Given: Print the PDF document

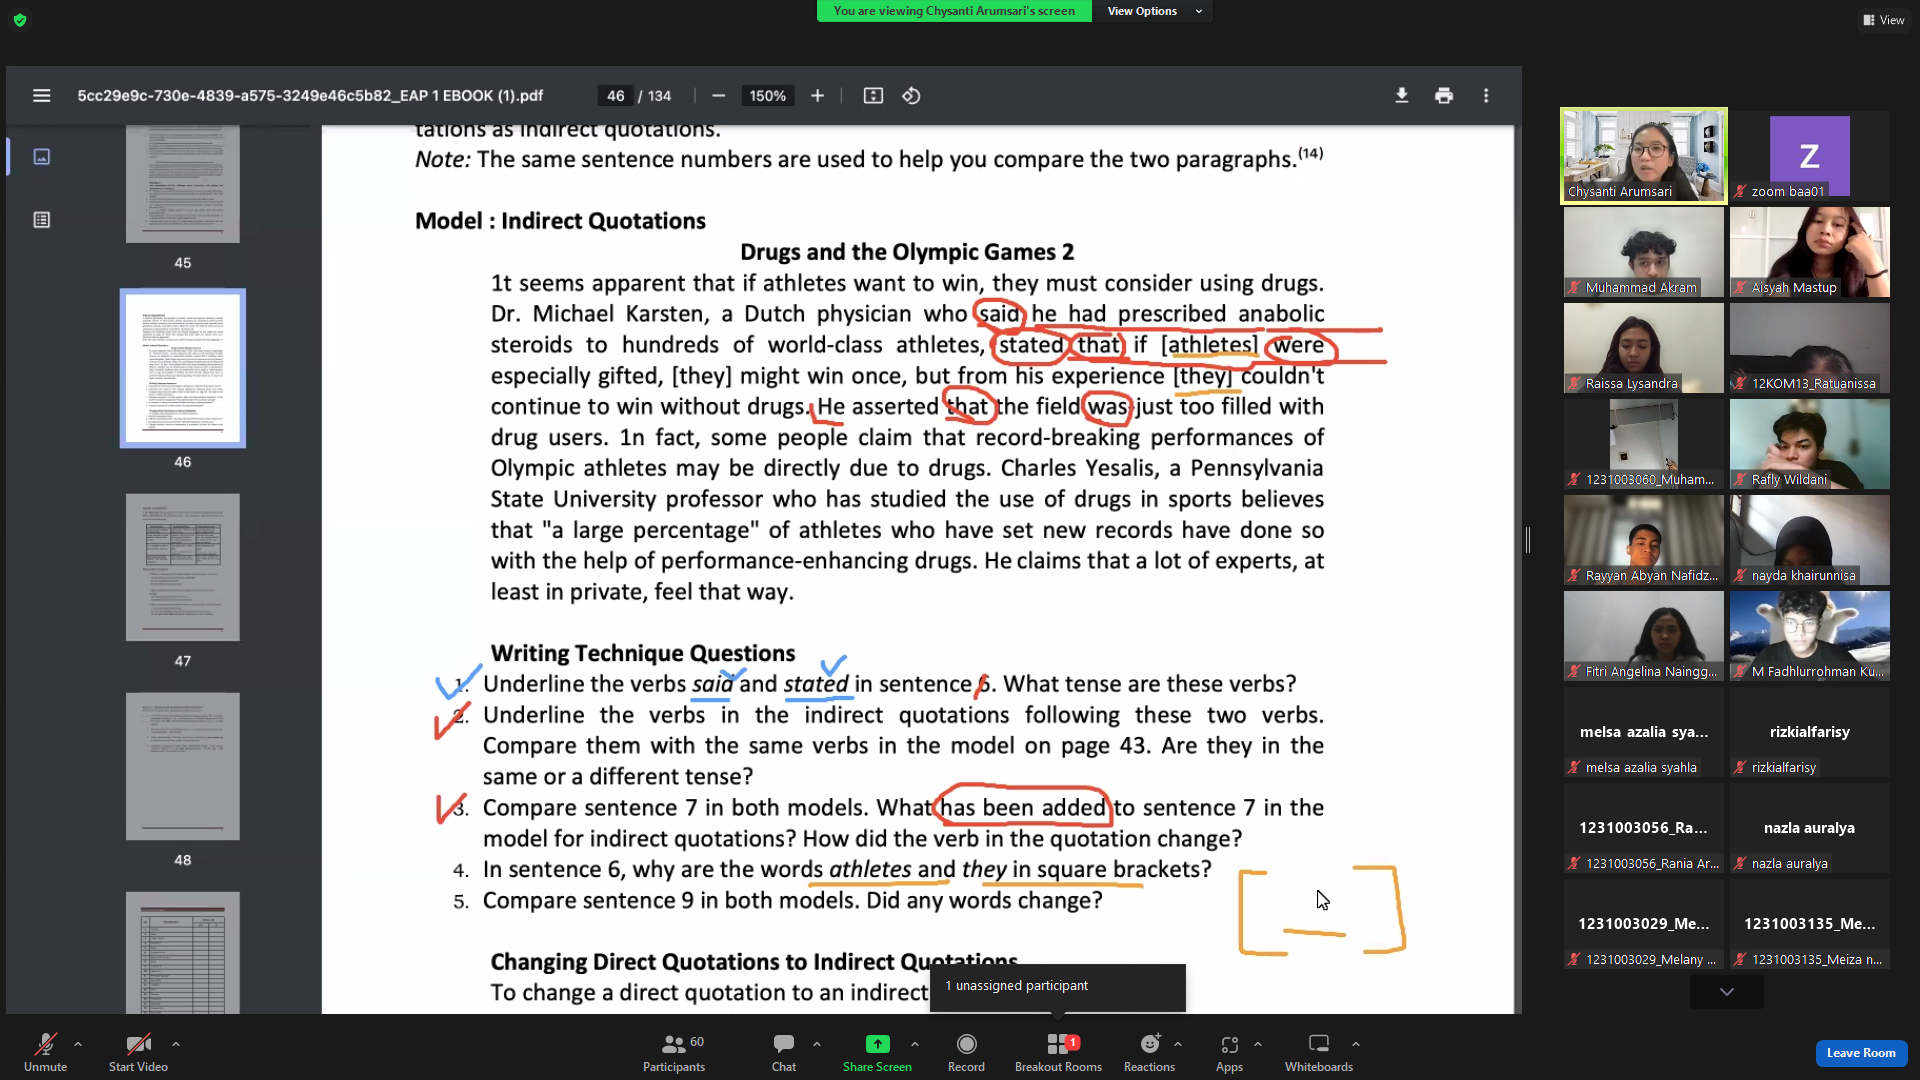Looking at the screenshot, I should click(x=1443, y=96).
